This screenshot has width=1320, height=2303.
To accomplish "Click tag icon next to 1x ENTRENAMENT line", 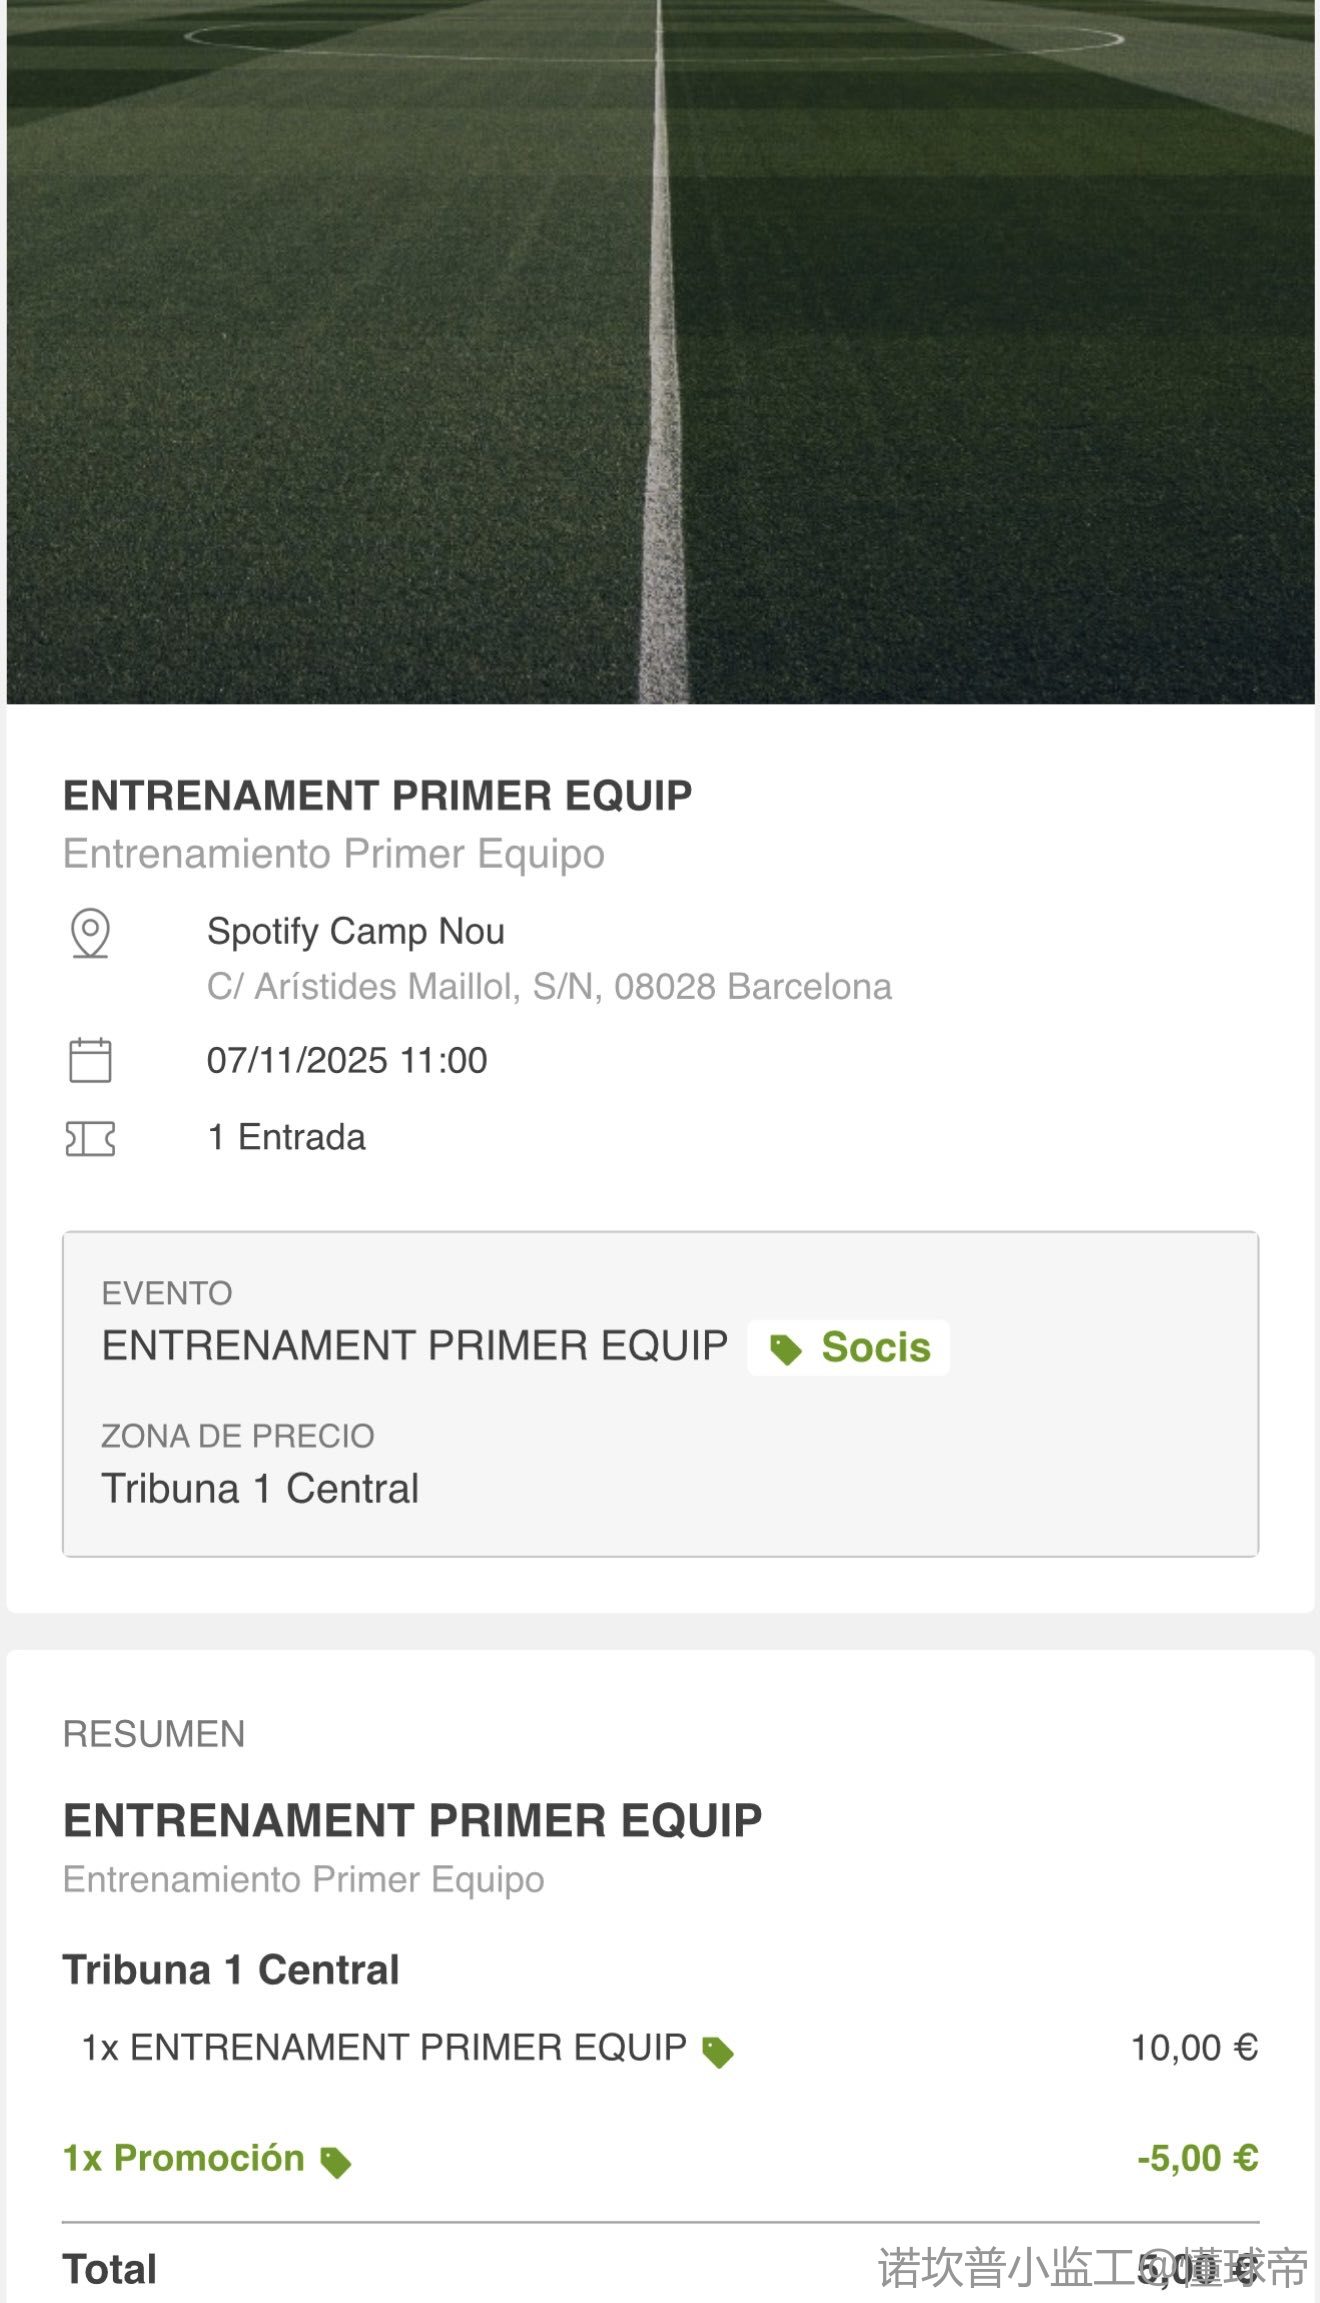I will (718, 2052).
